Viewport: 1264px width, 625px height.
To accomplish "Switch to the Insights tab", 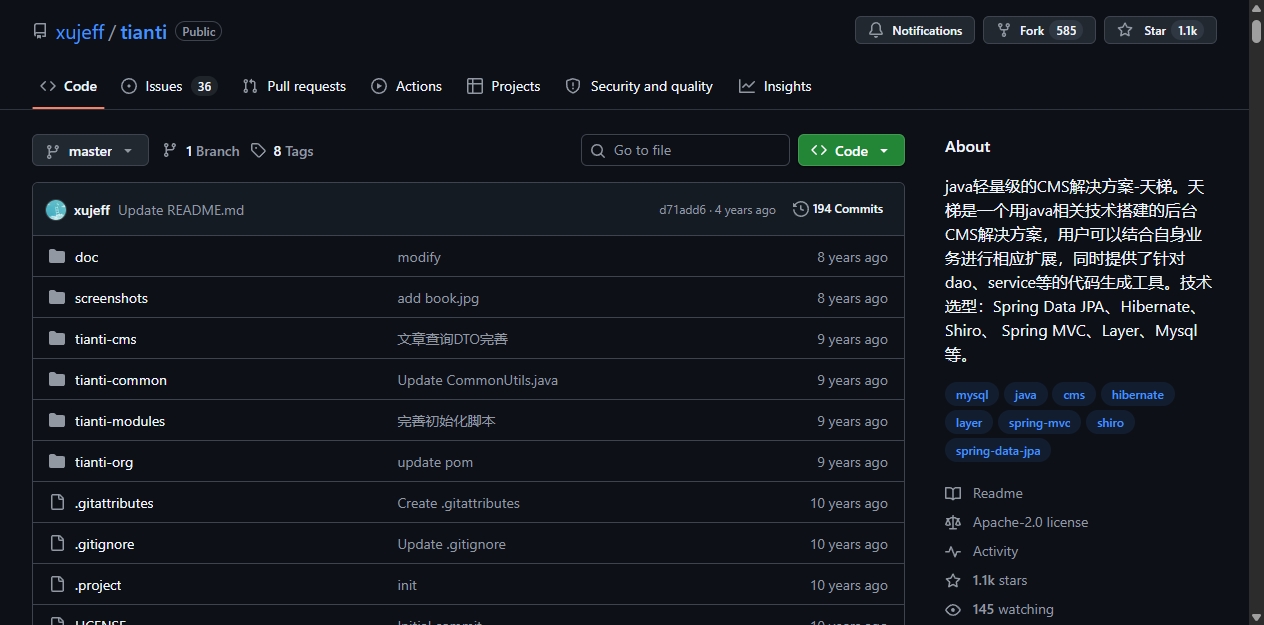I will (x=775, y=86).
